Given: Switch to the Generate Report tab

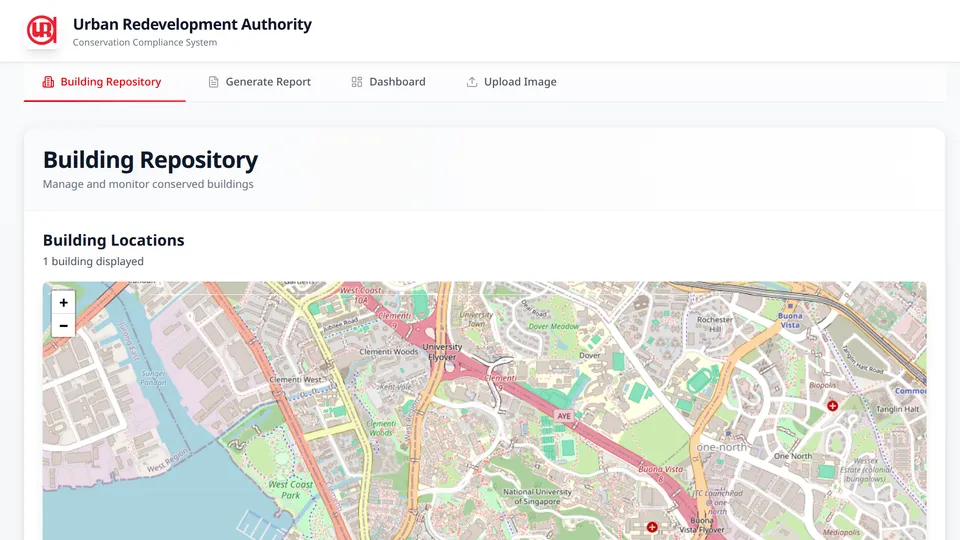Looking at the screenshot, I should click(x=260, y=82).
